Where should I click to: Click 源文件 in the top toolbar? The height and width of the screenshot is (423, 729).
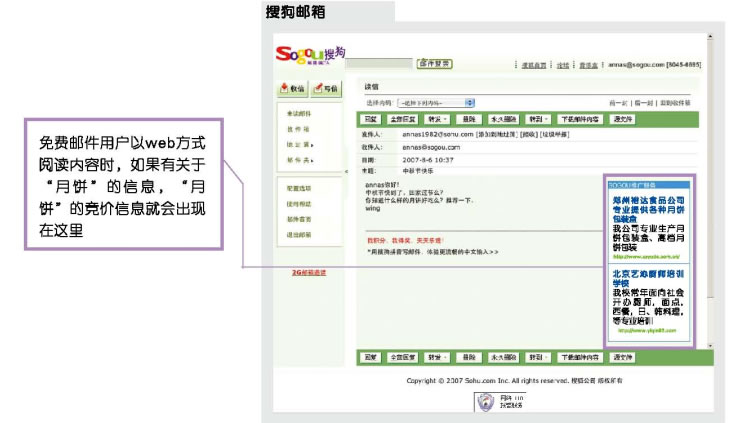[623, 119]
